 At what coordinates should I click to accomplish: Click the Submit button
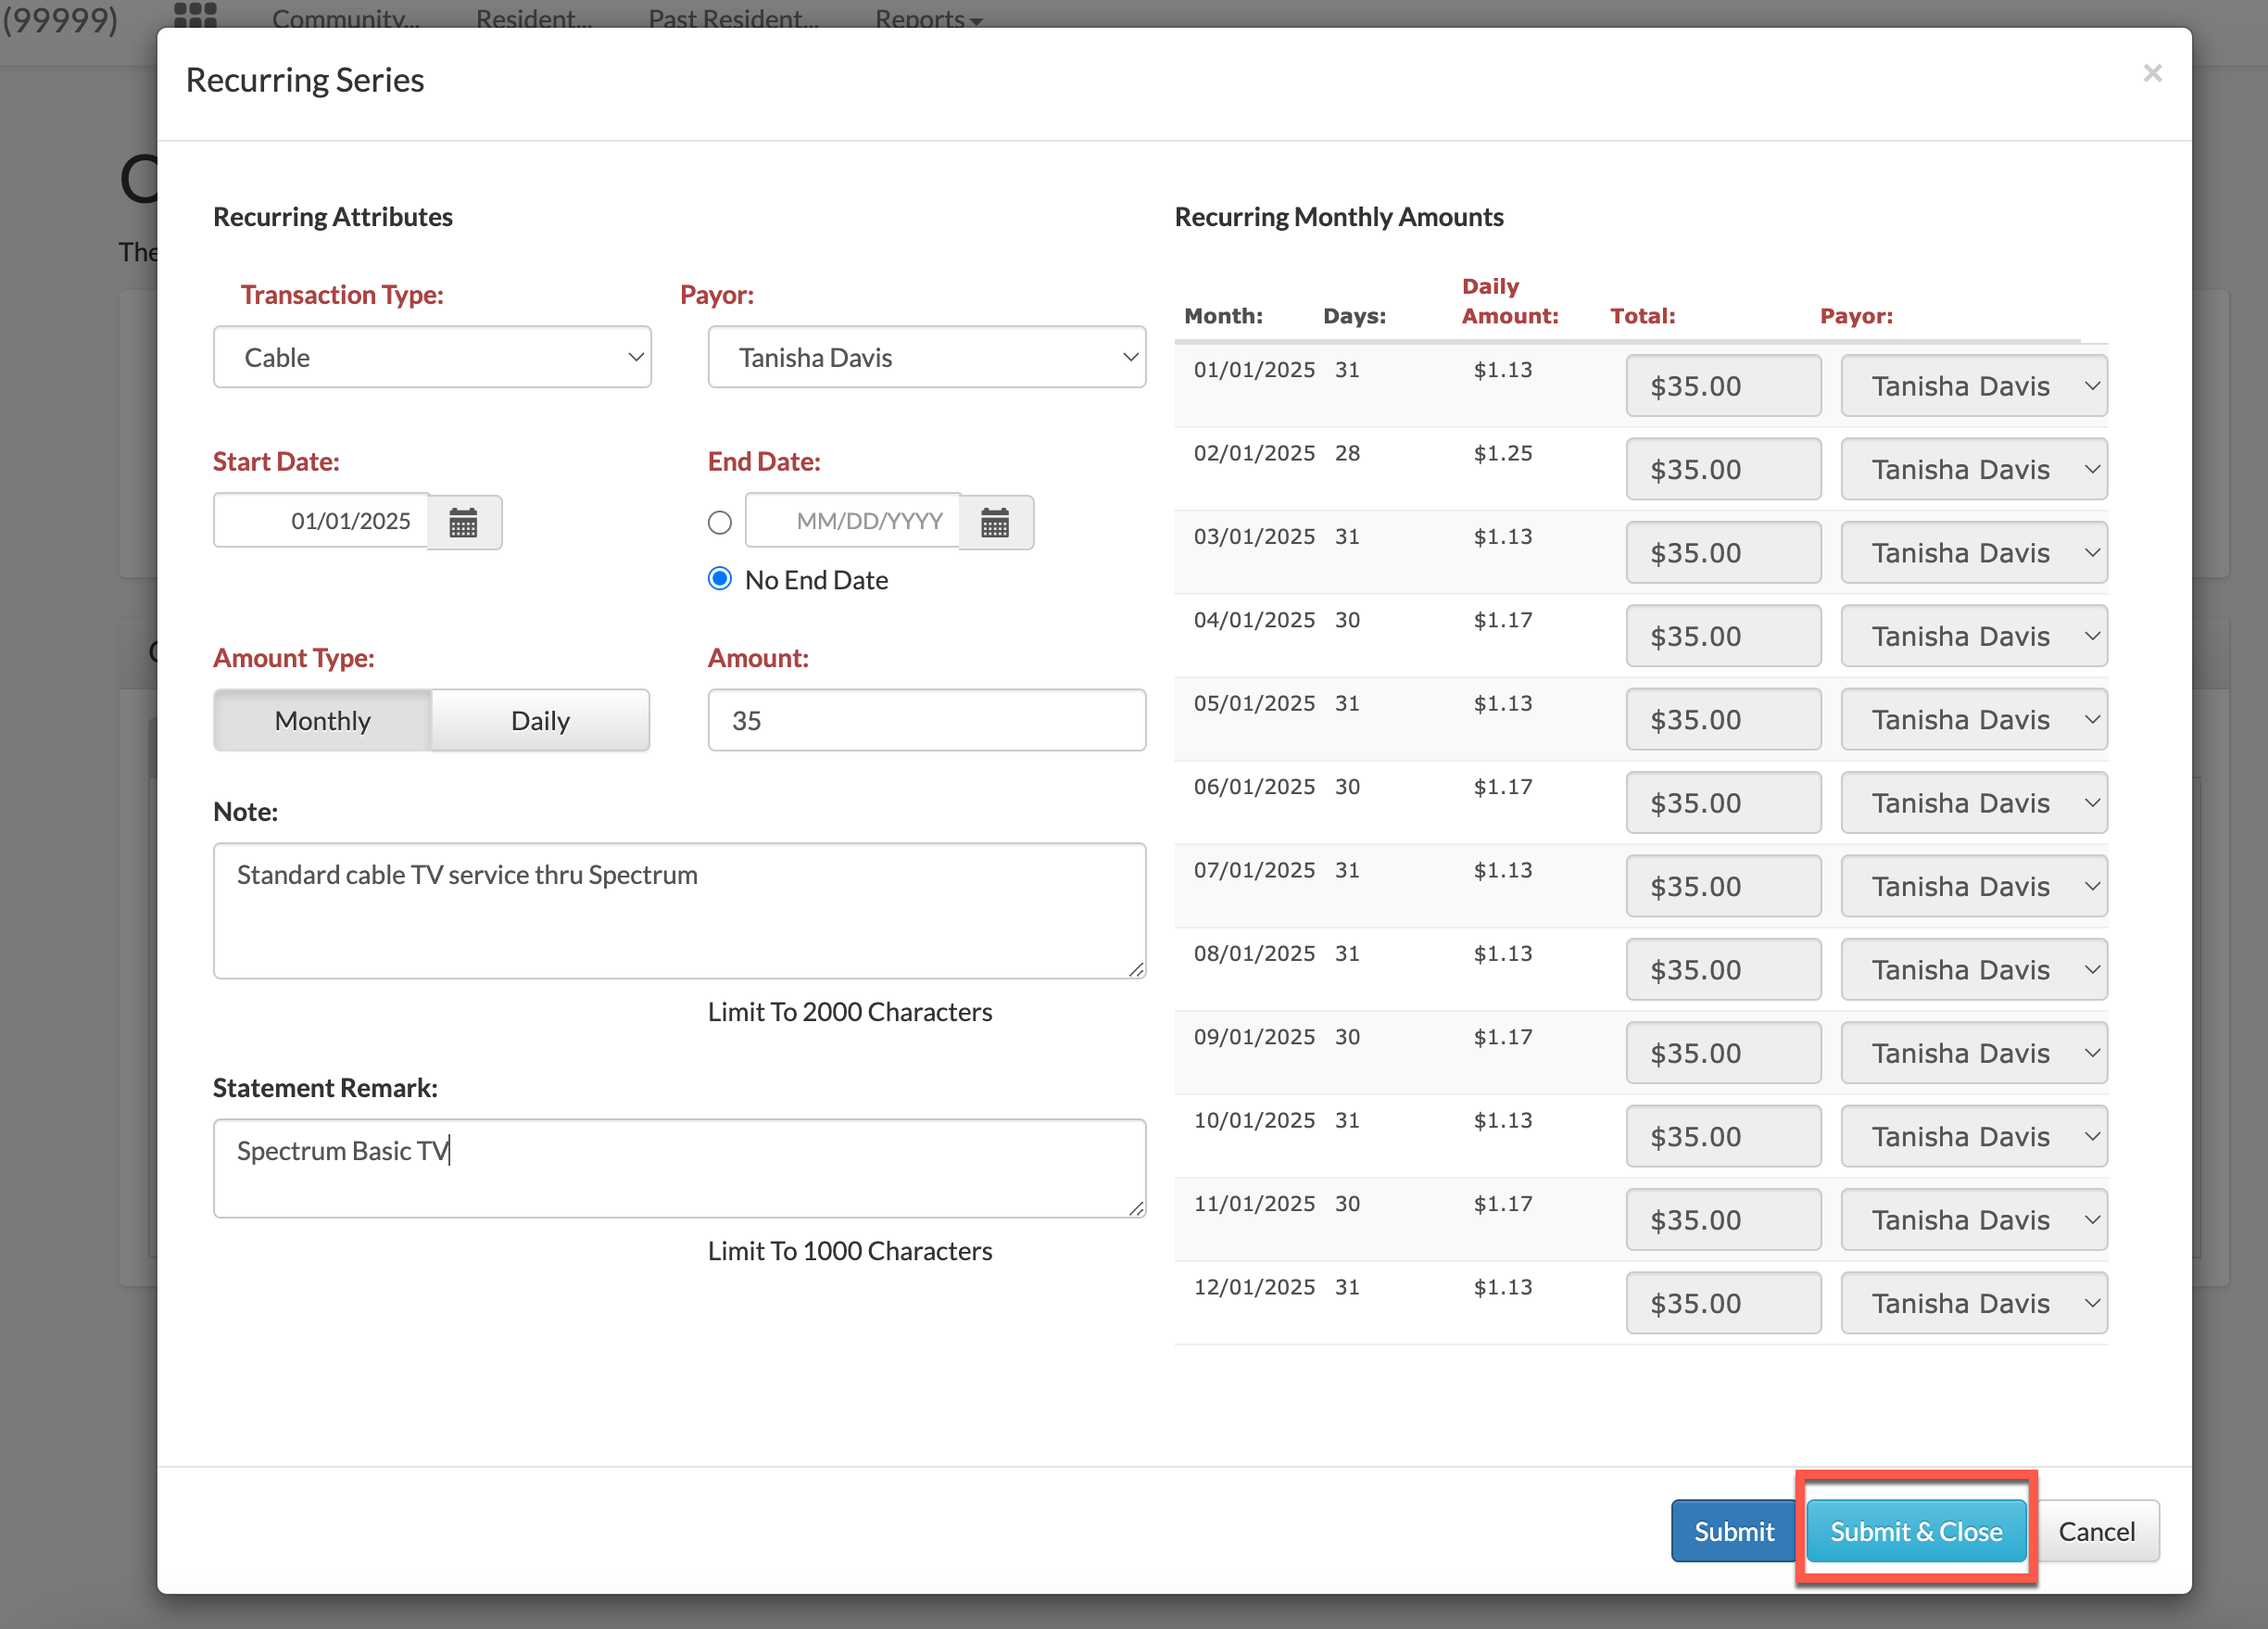(1733, 1531)
